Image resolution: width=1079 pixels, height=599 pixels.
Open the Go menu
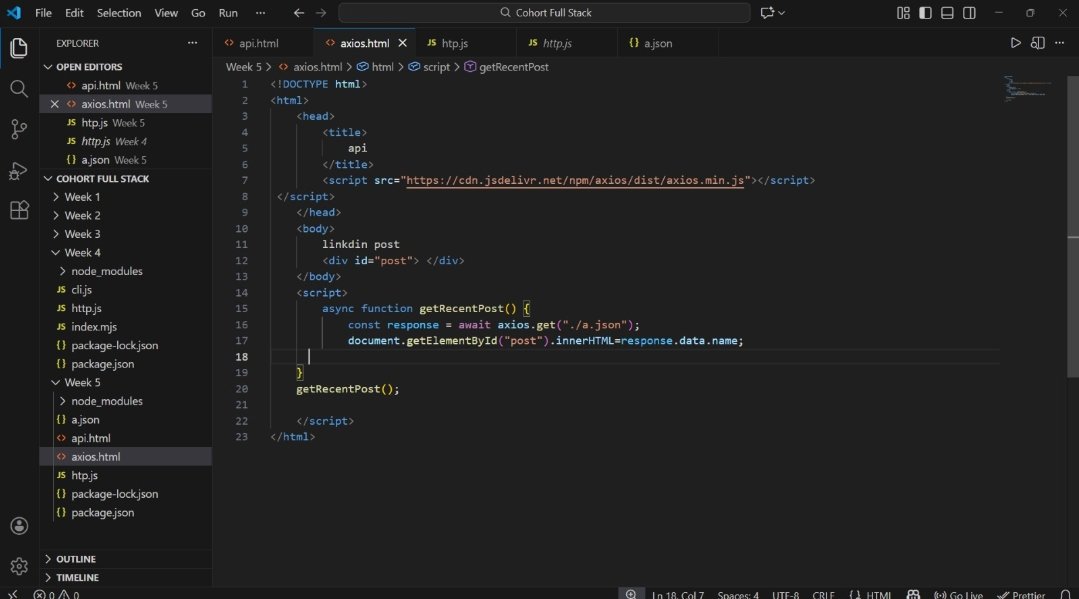198,12
